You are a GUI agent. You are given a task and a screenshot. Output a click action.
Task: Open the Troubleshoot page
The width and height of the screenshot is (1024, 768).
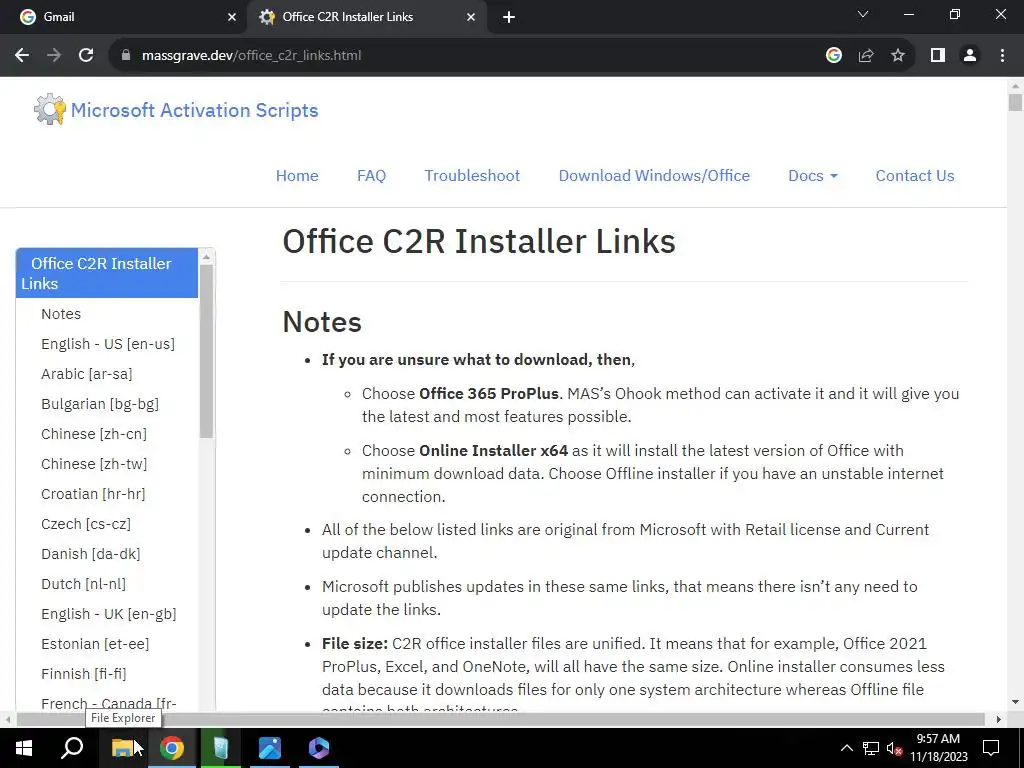click(x=472, y=176)
